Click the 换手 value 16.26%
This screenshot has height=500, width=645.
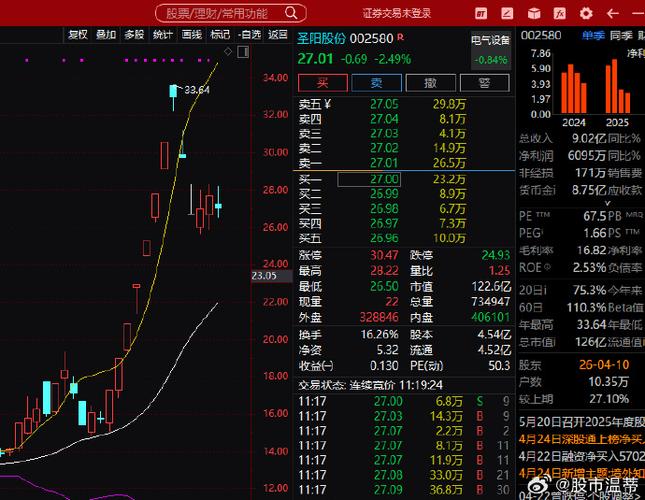tap(379, 334)
